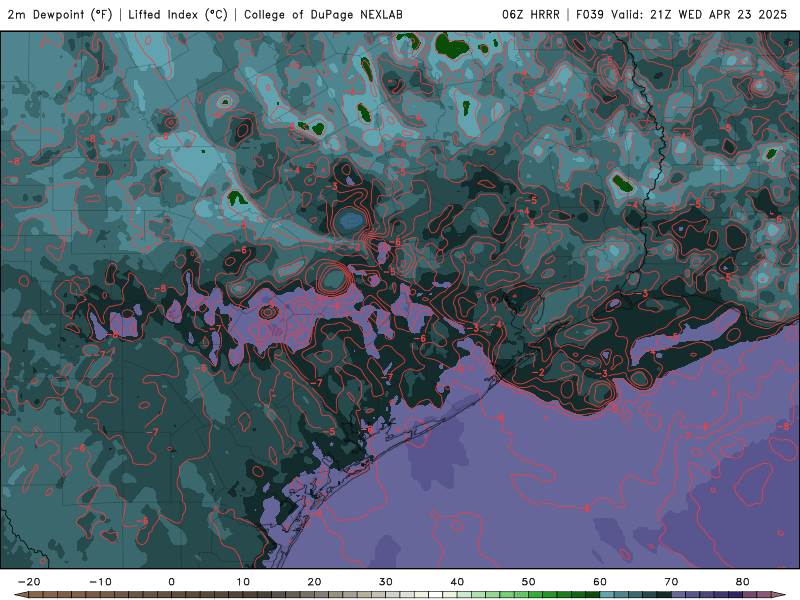Click the 40 label on the color scale
The width and height of the screenshot is (800, 600).
(x=457, y=582)
